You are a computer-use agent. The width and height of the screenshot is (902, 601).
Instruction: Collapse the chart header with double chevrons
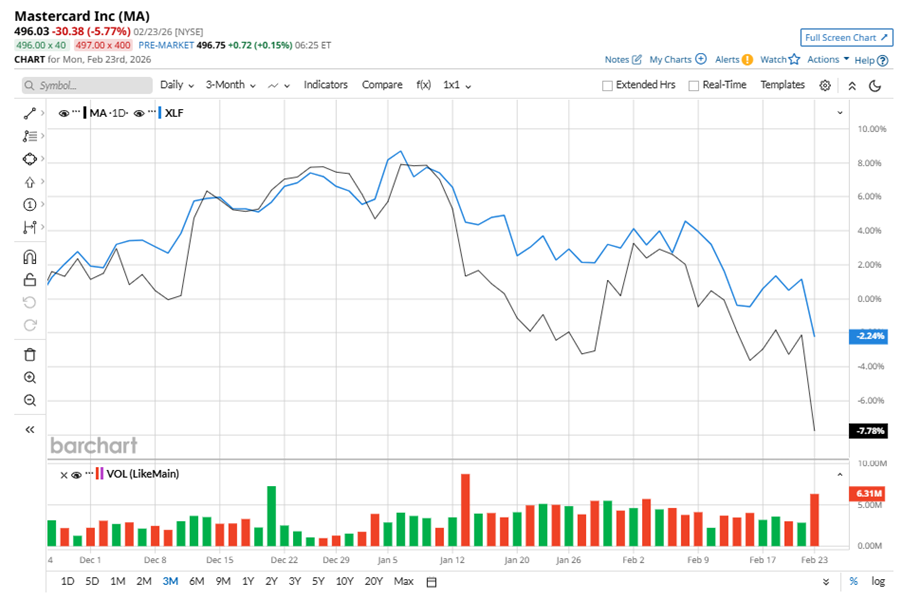pyautogui.click(x=852, y=86)
